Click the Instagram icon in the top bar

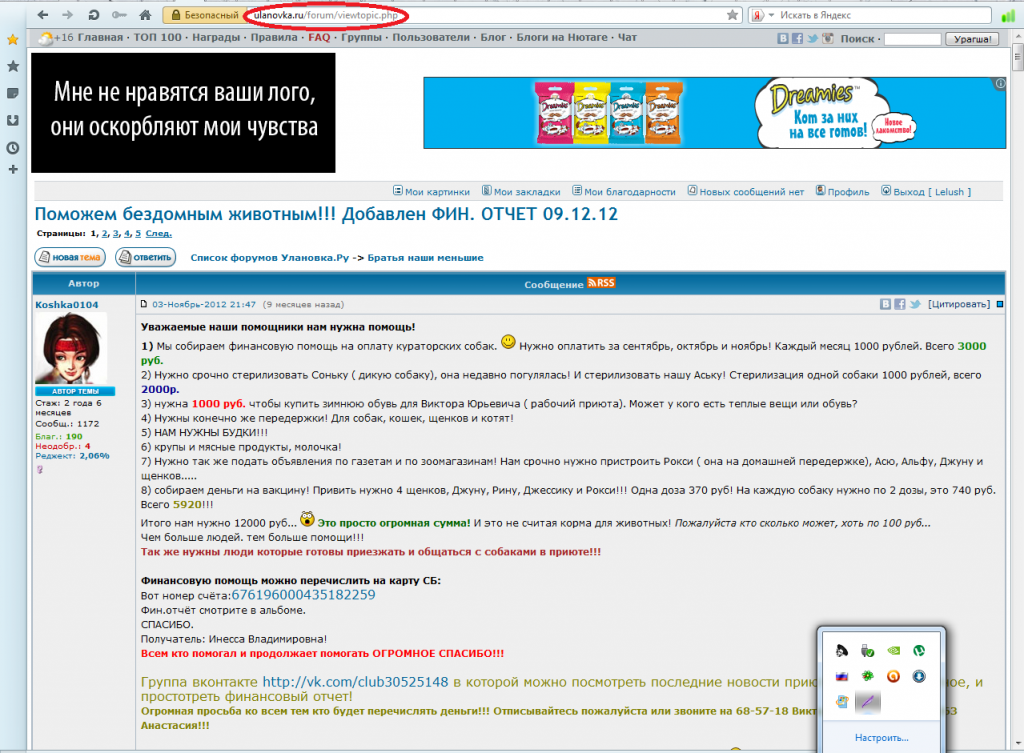pos(827,39)
